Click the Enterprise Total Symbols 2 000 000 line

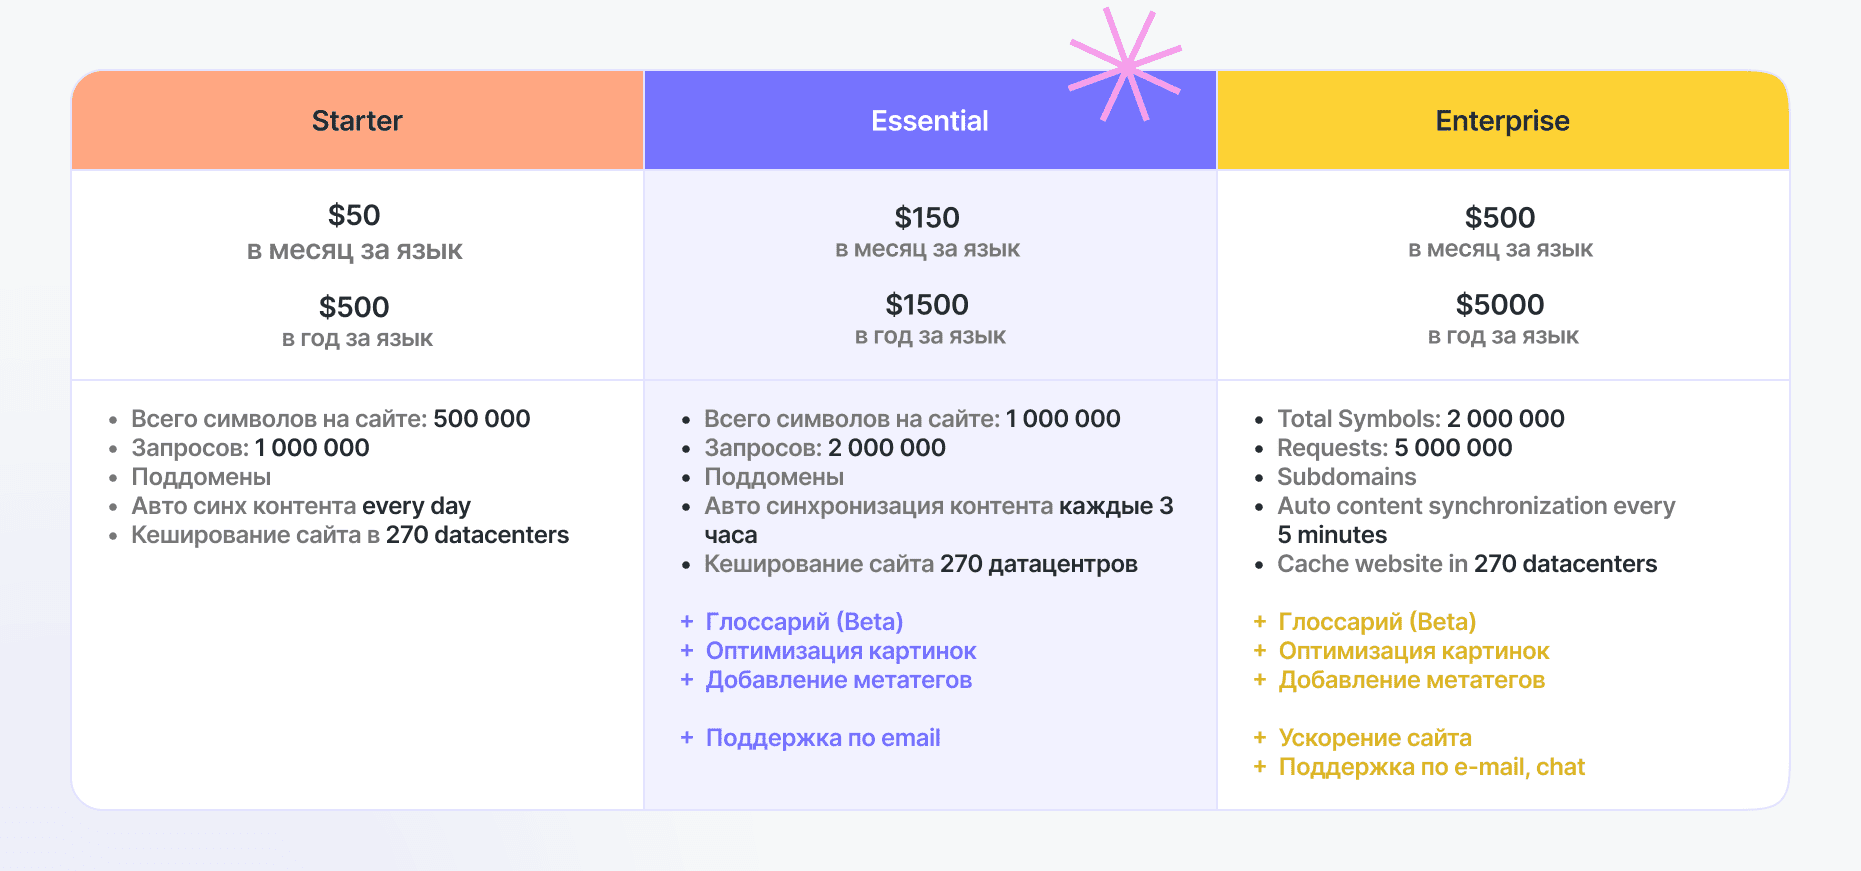[x=1421, y=419]
